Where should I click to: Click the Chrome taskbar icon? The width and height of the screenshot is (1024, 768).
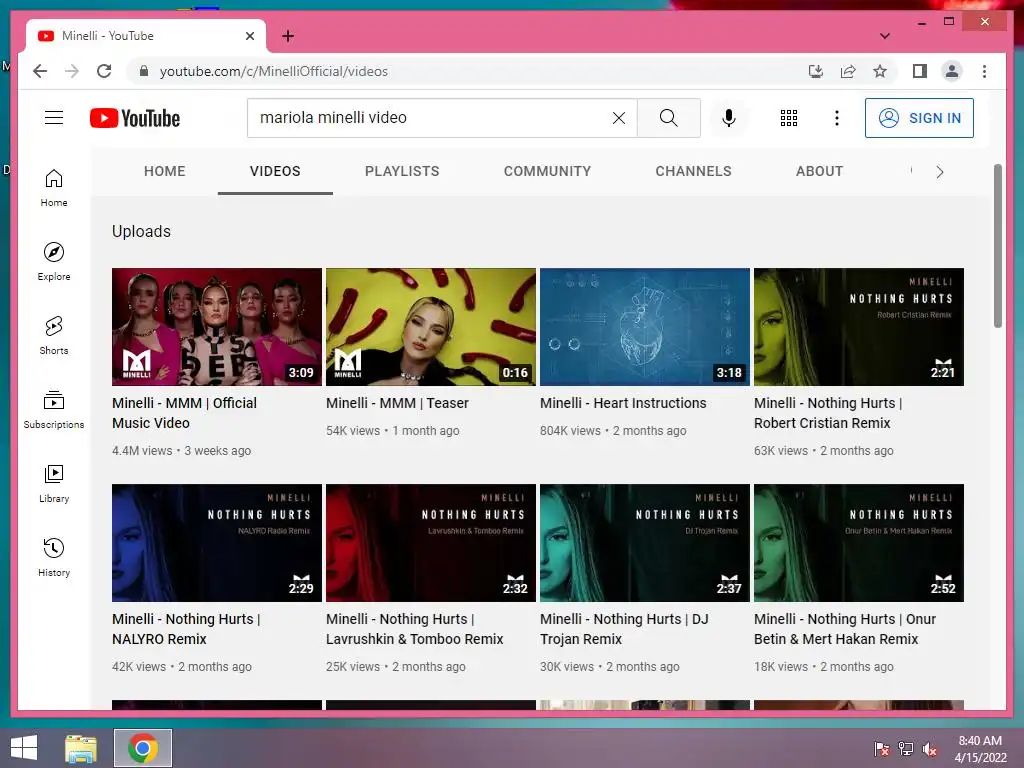[143, 748]
